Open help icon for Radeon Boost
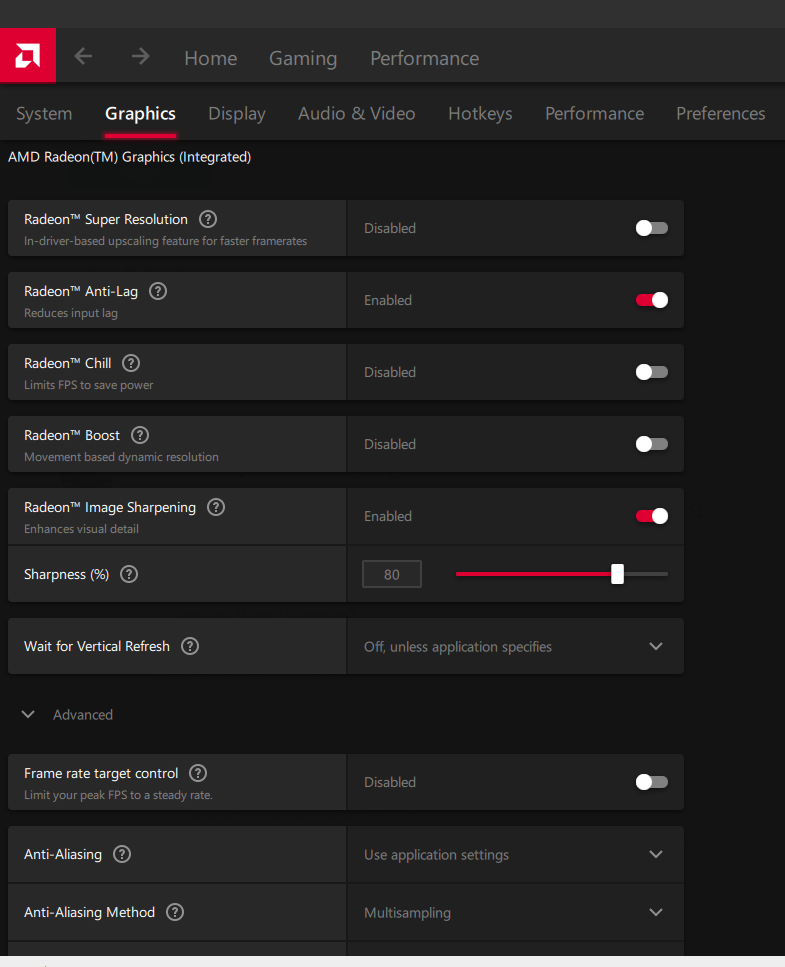Viewport: 785px width, 967px height. coord(140,435)
